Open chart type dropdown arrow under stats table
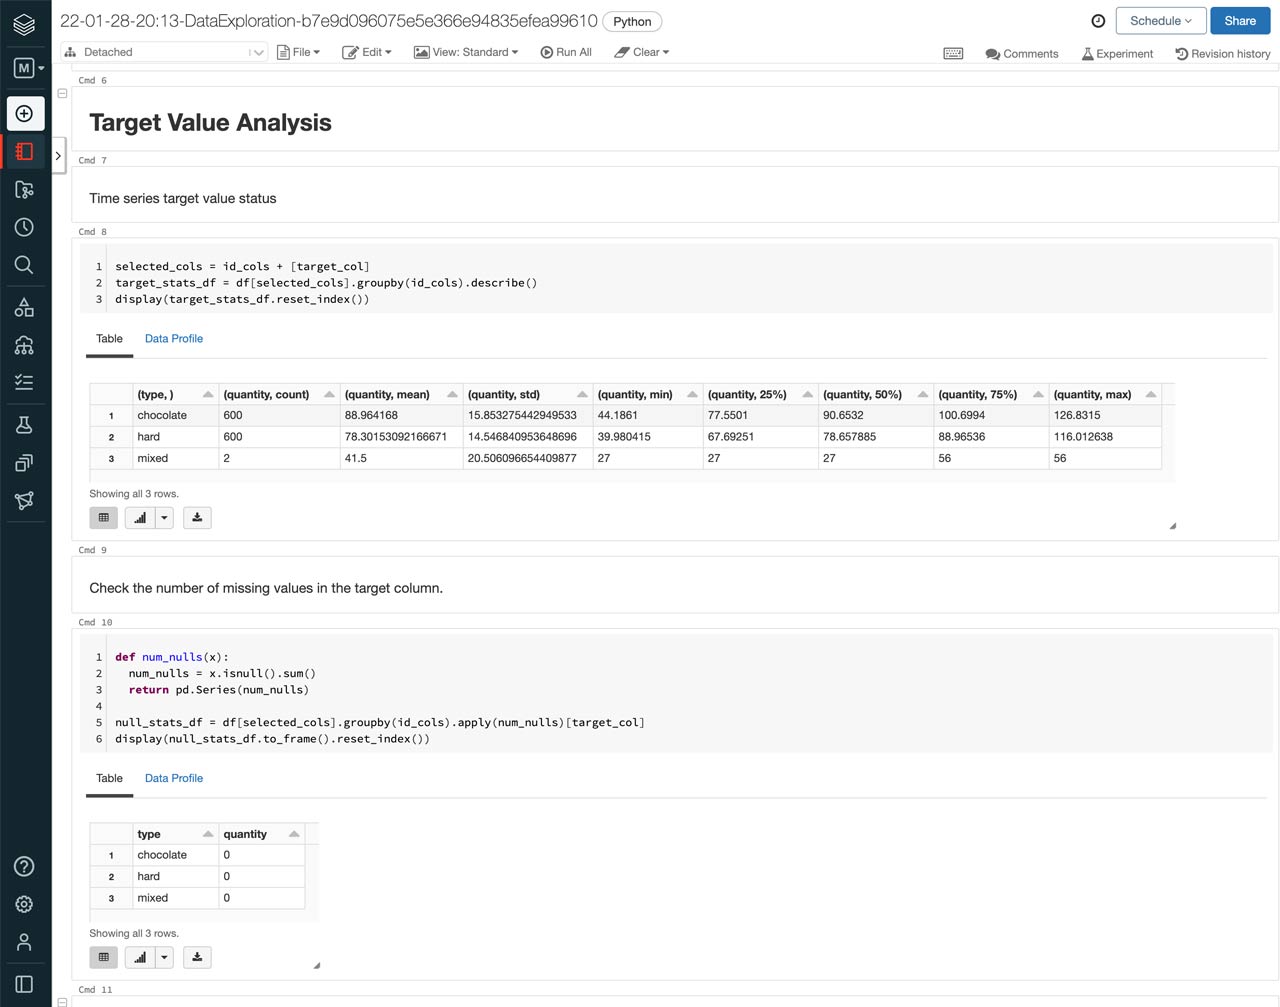The width and height of the screenshot is (1280, 1007). coord(164,518)
